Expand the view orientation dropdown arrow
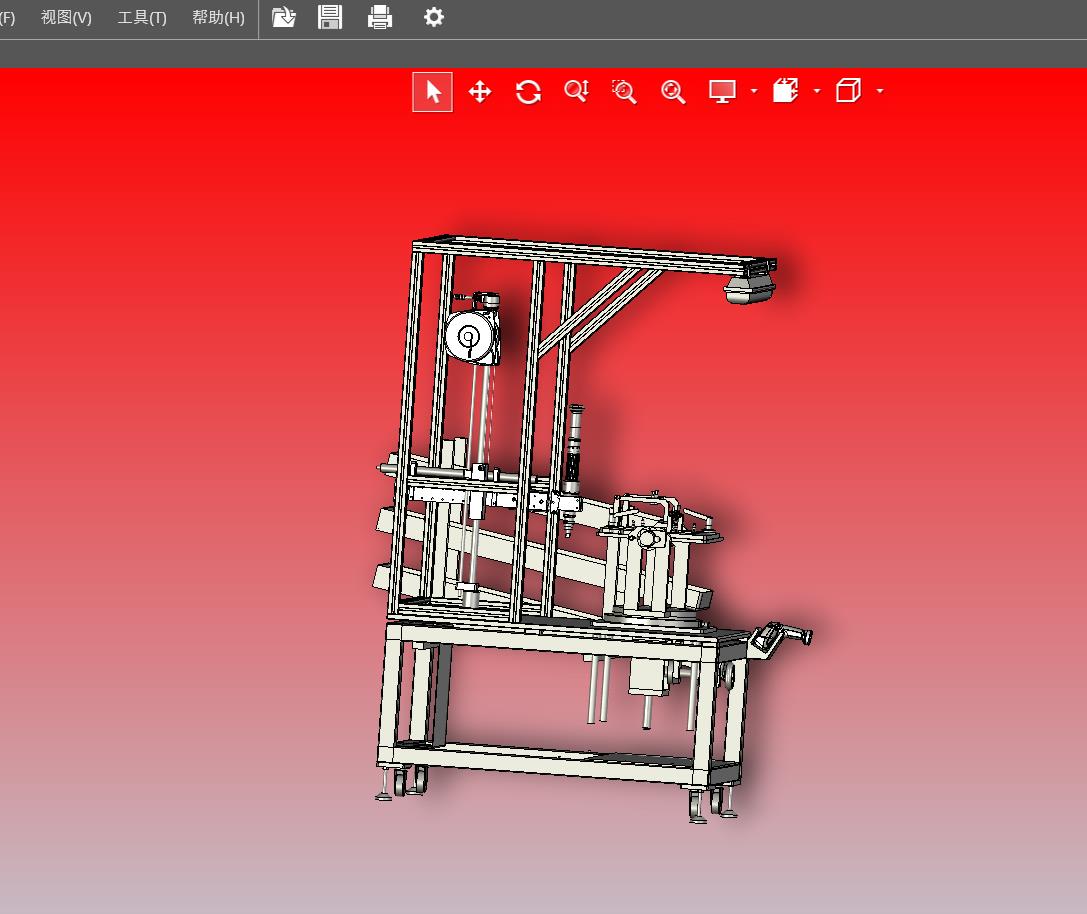 coord(880,91)
